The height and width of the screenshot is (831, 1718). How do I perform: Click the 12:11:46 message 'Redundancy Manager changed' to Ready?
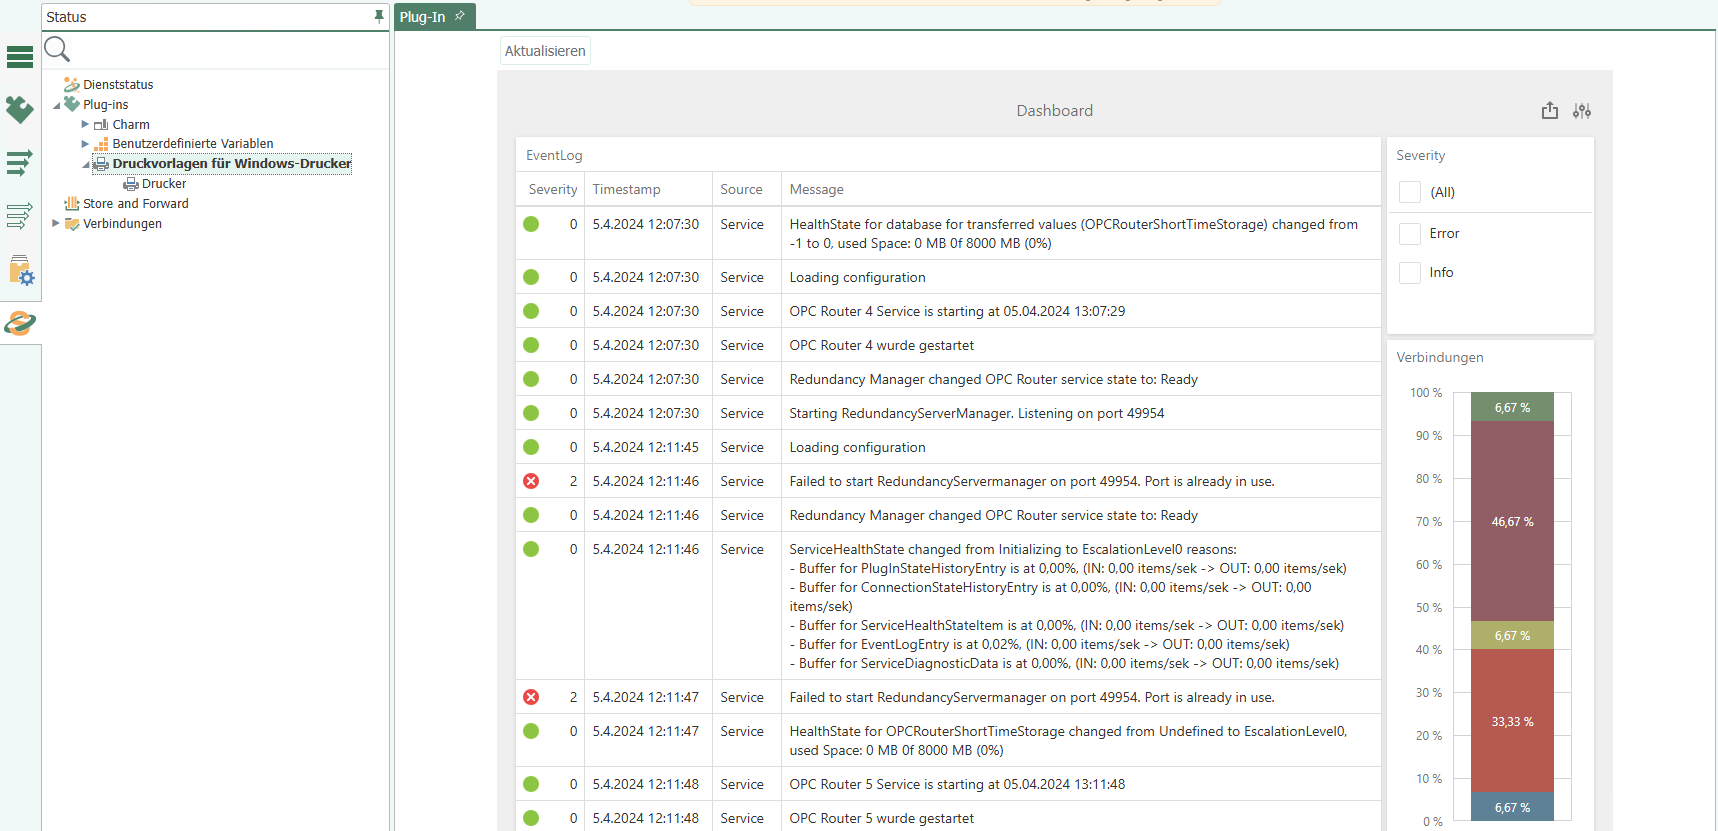[x=993, y=515]
